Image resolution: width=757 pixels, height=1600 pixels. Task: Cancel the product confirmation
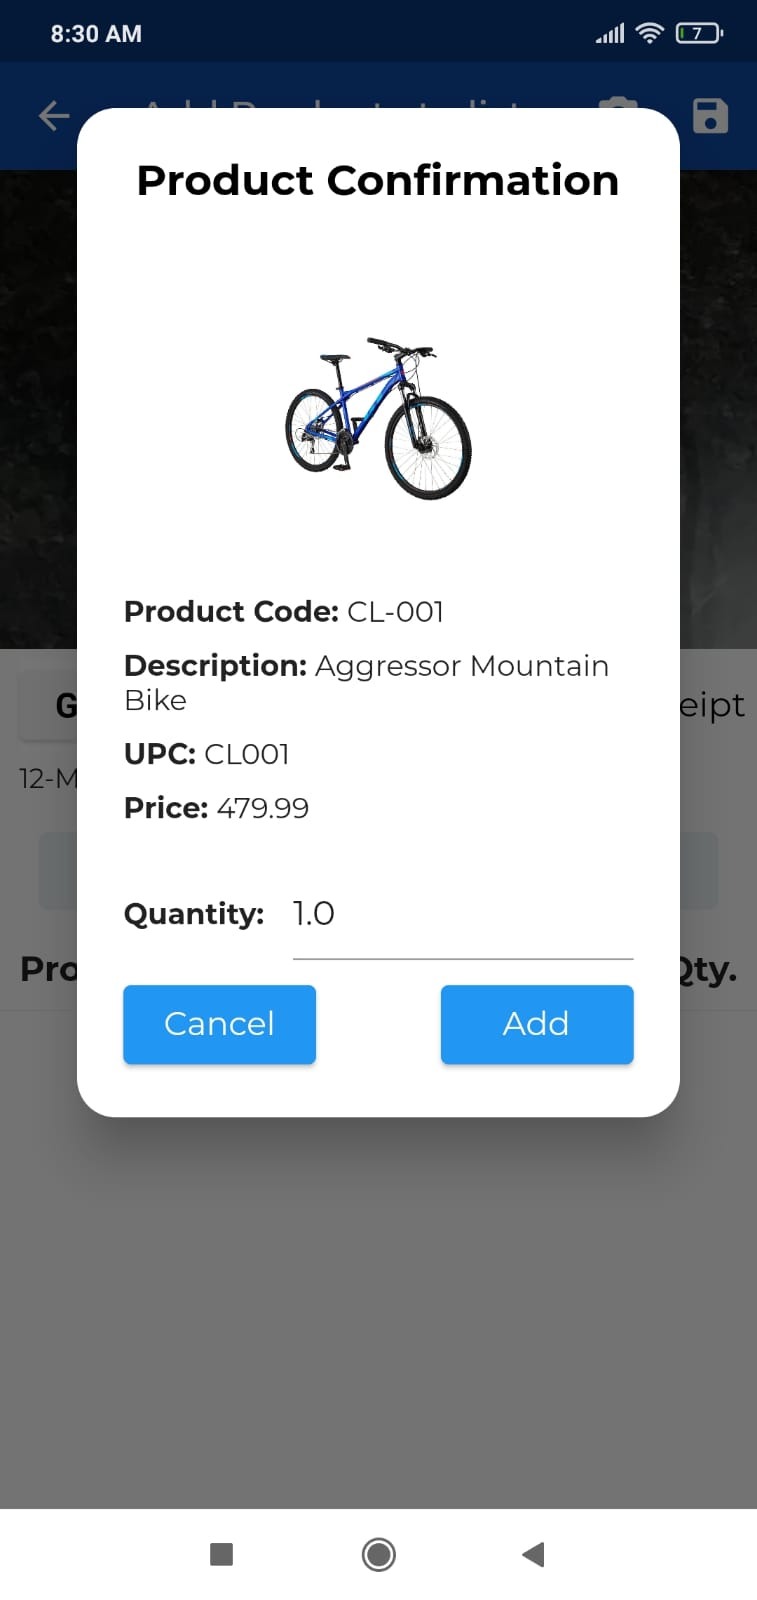pyautogui.click(x=219, y=1024)
